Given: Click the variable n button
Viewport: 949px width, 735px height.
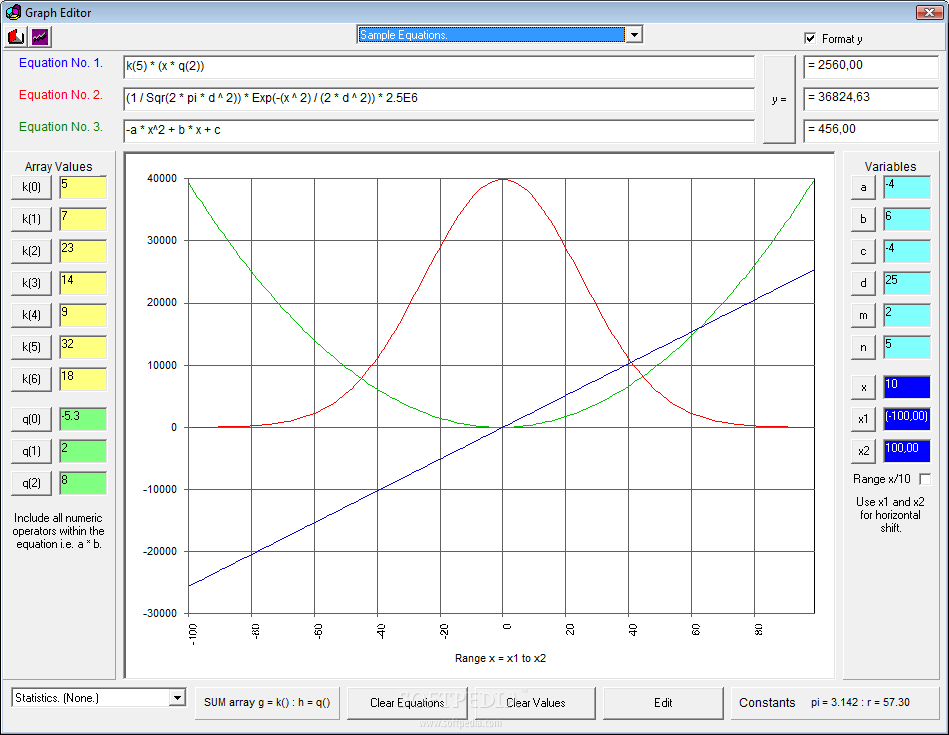Looking at the screenshot, I should 864,347.
